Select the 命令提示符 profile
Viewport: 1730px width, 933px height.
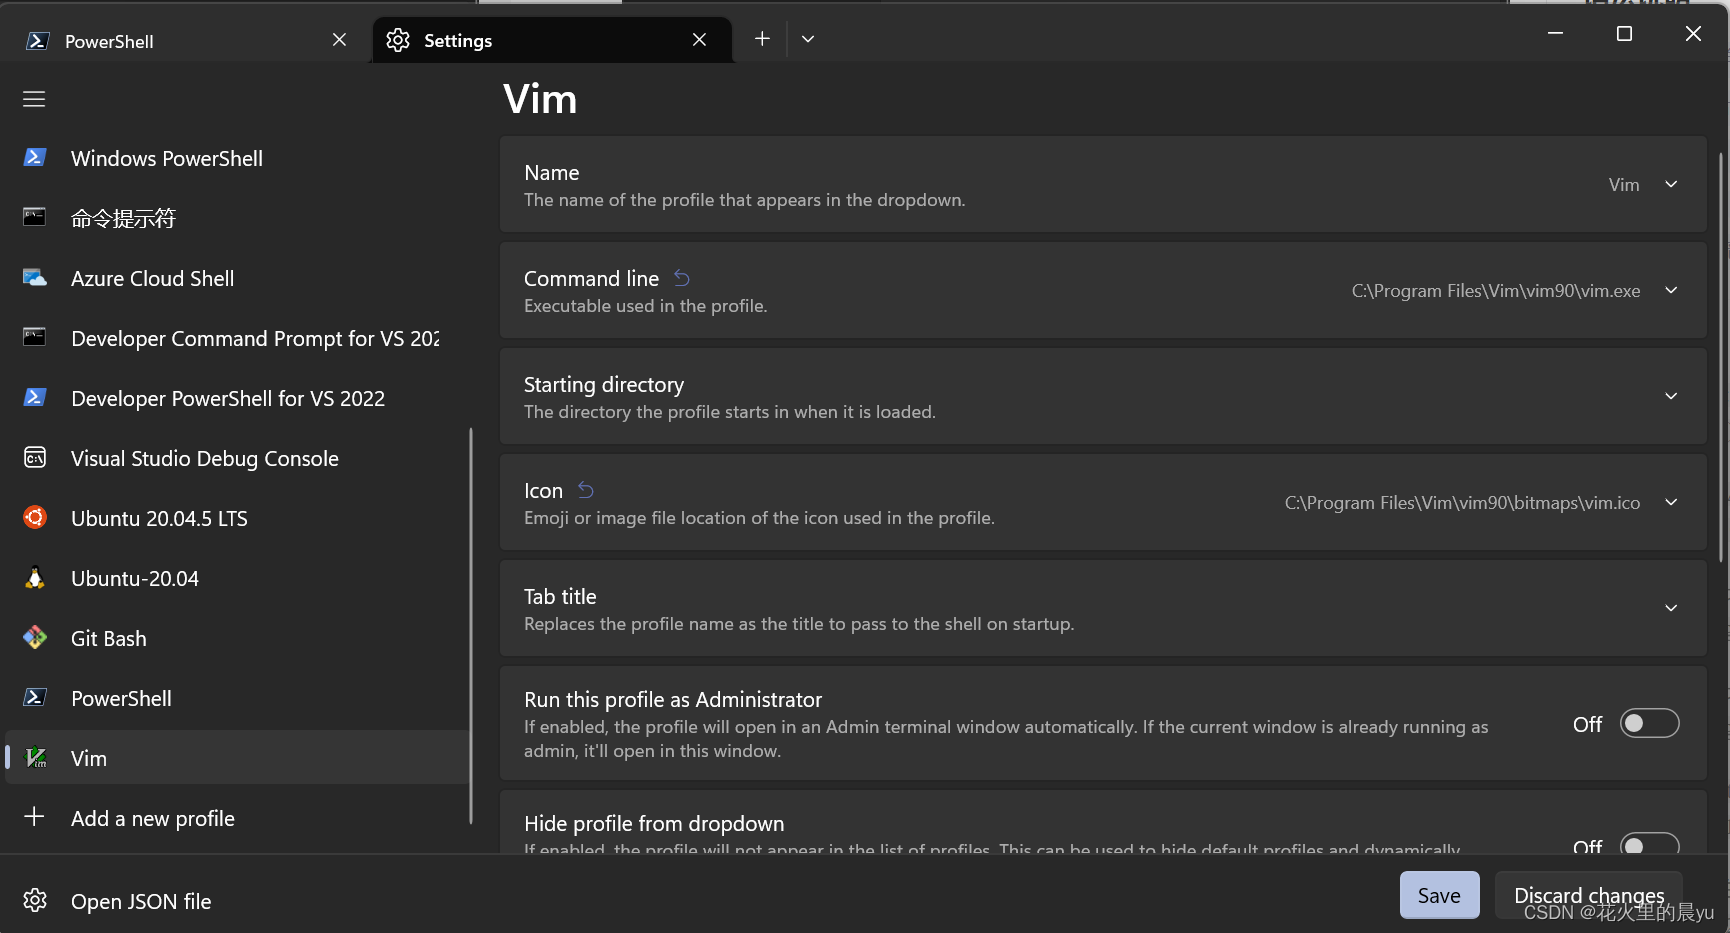(x=238, y=218)
